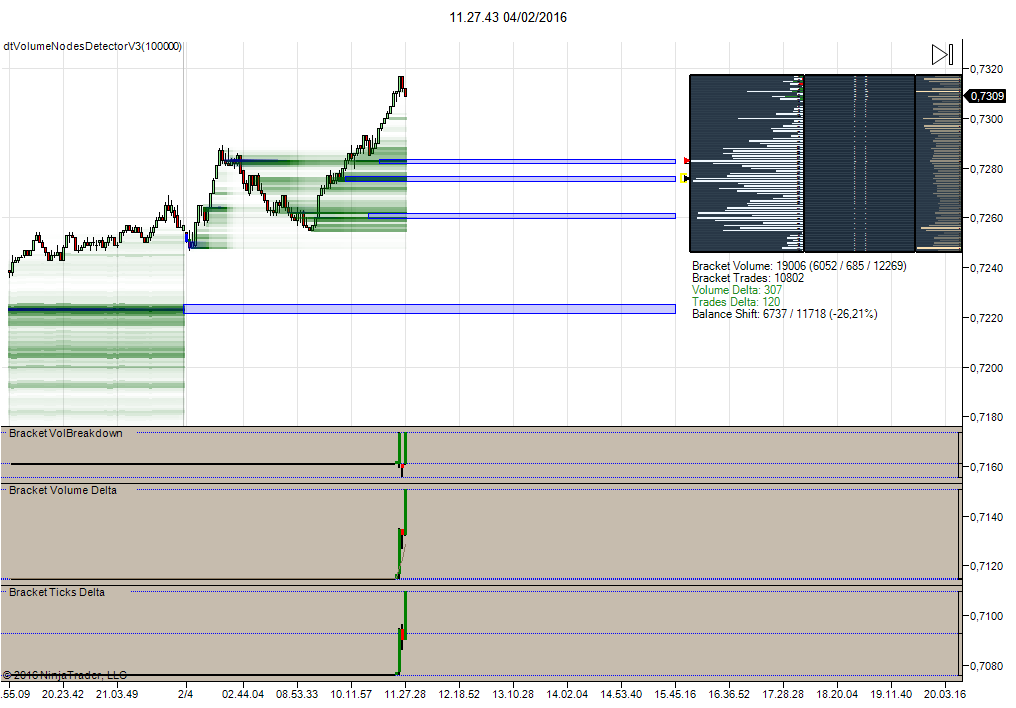Click the red arrow marker beside volume profile
The width and height of the screenshot is (1016, 708).
[687, 161]
